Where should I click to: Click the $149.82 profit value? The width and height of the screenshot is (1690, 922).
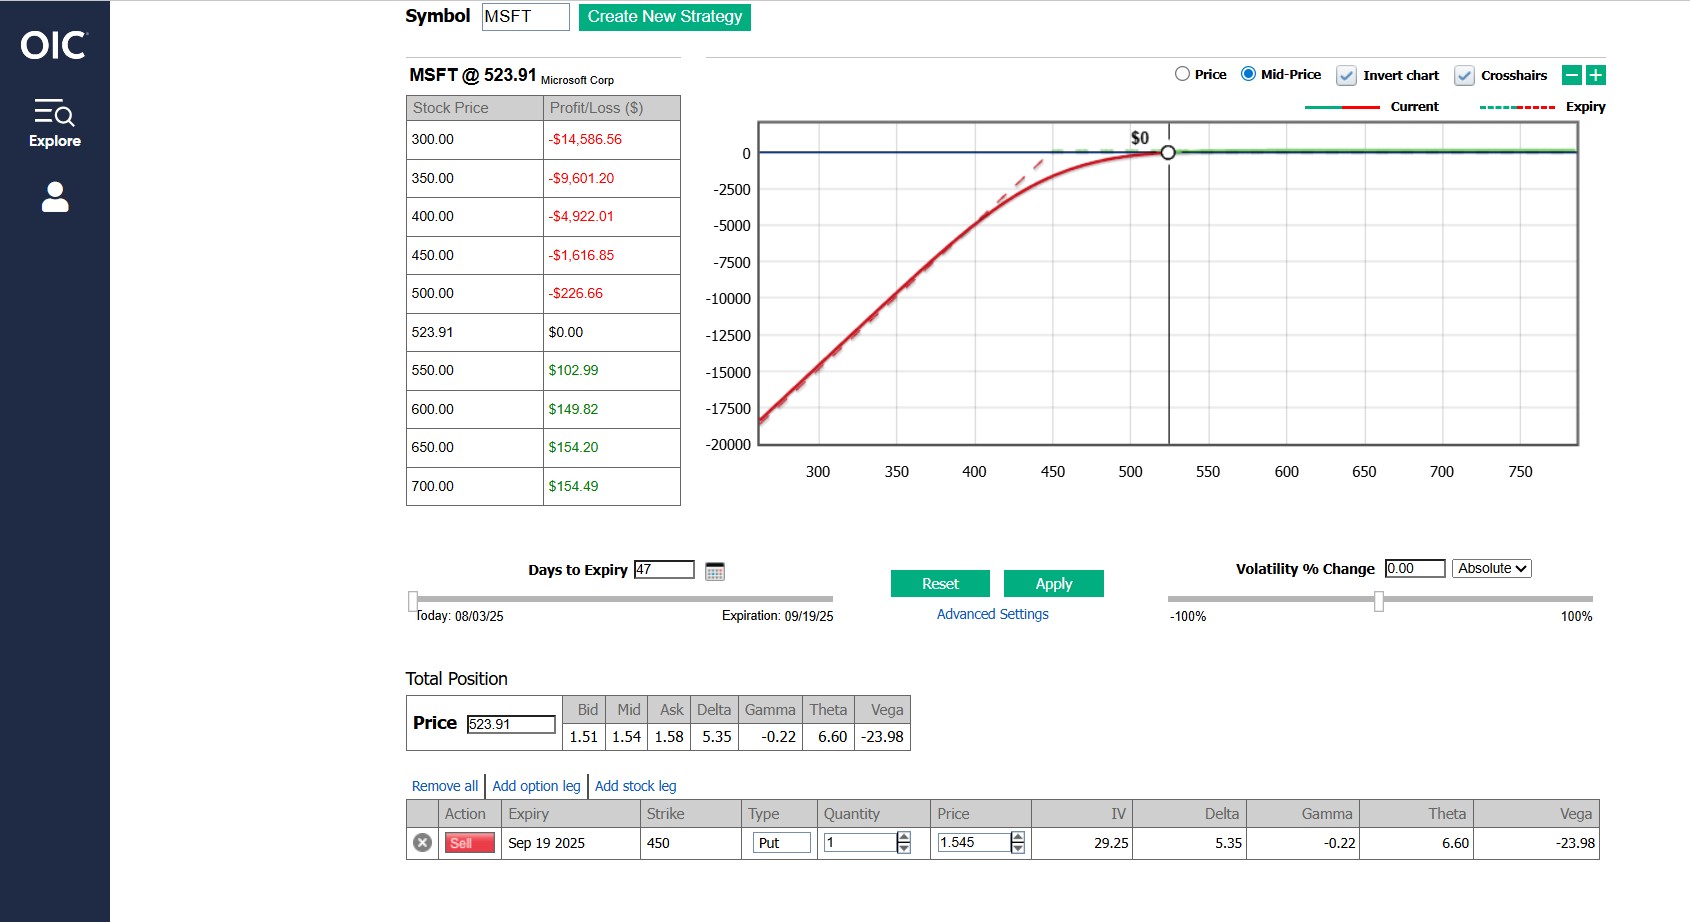click(x=573, y=409)
